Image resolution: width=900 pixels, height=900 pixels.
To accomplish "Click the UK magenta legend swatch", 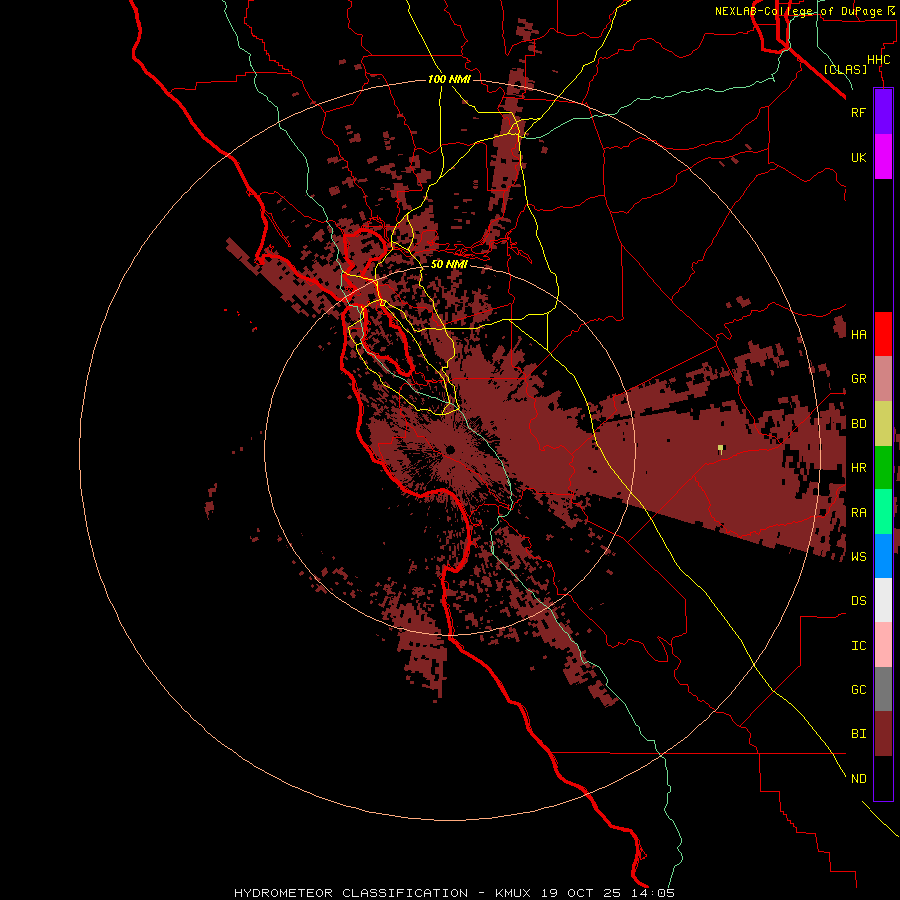I will pyautogui.click(x=883, y=157).
